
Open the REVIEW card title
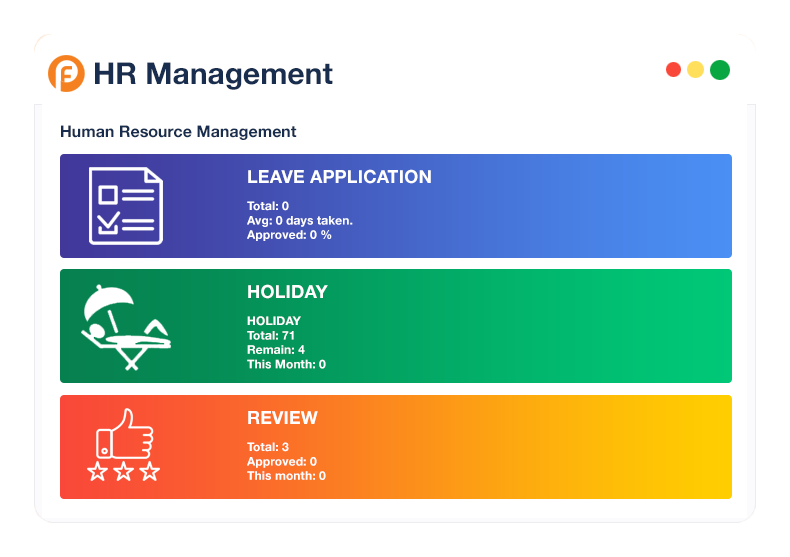click(282, 417)
